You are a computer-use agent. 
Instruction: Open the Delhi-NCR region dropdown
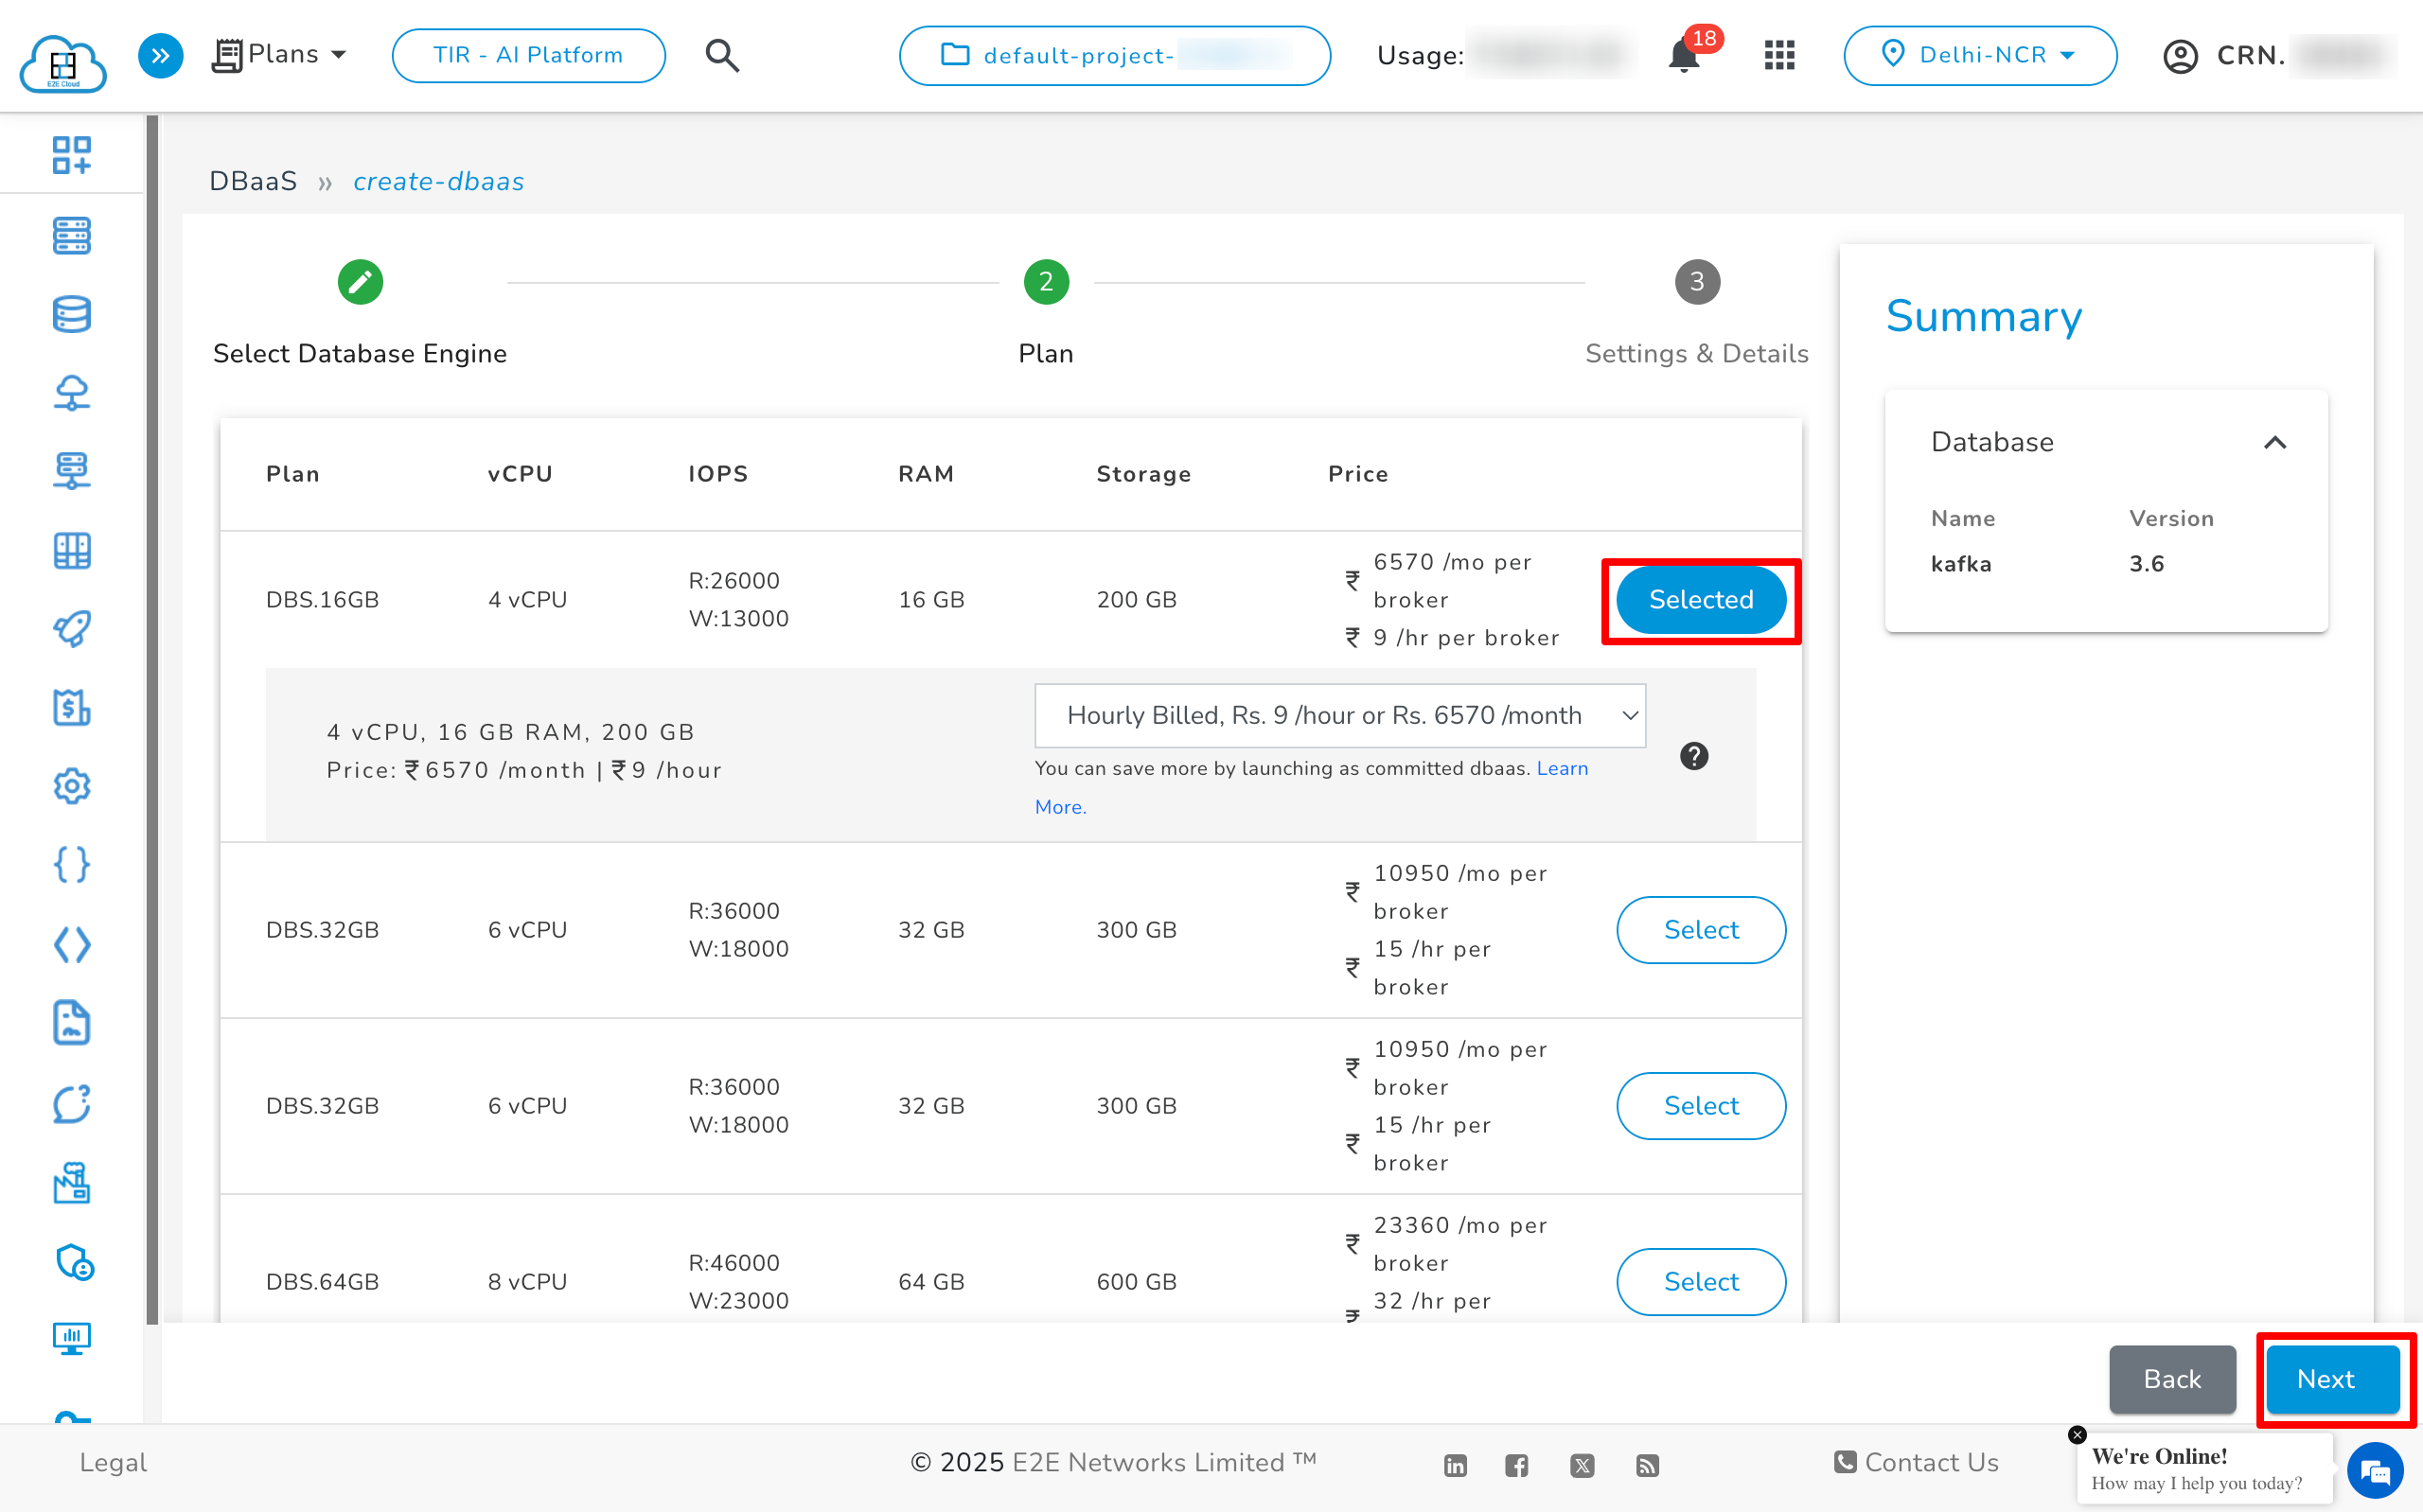point(1979,56)
